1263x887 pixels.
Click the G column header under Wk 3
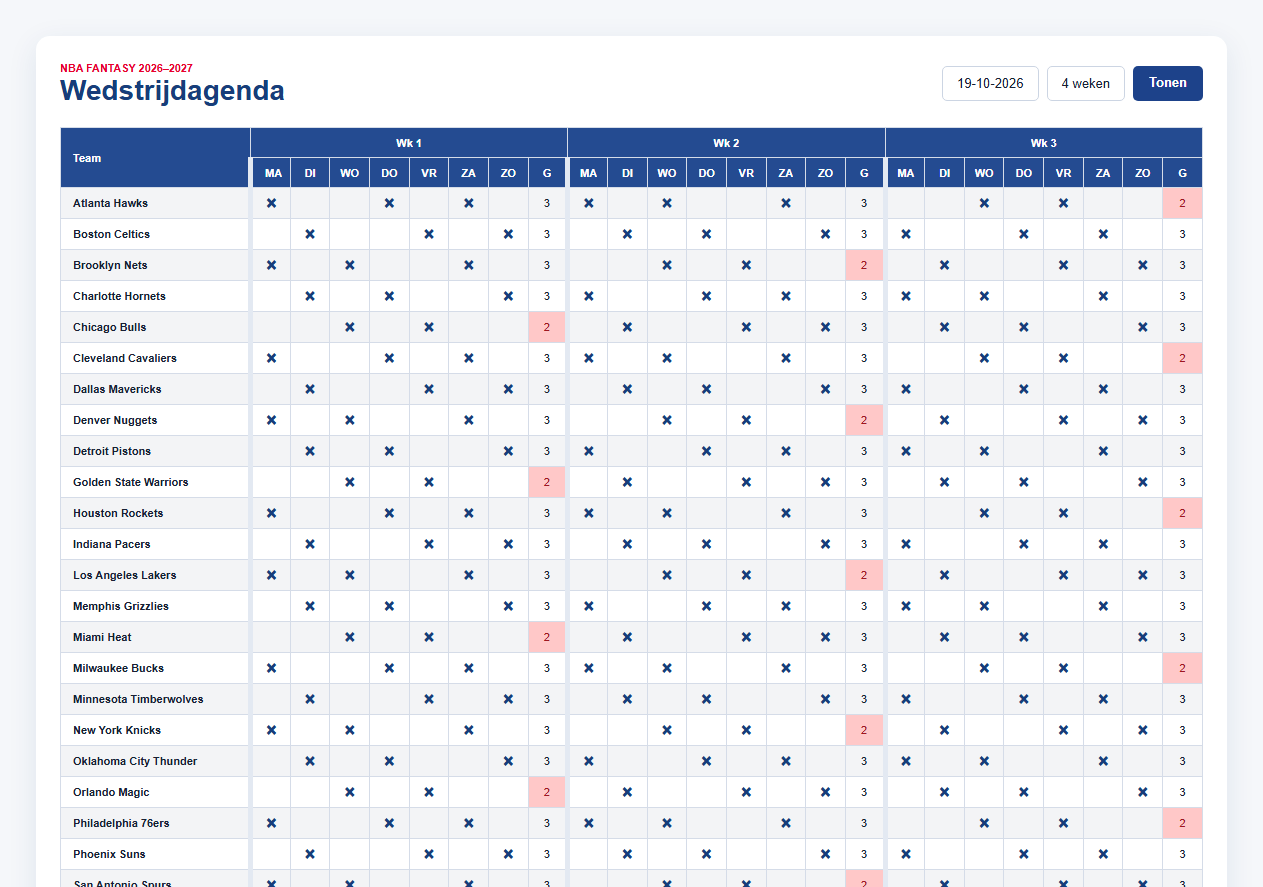pyautogui.click(x=1182, y=173)
